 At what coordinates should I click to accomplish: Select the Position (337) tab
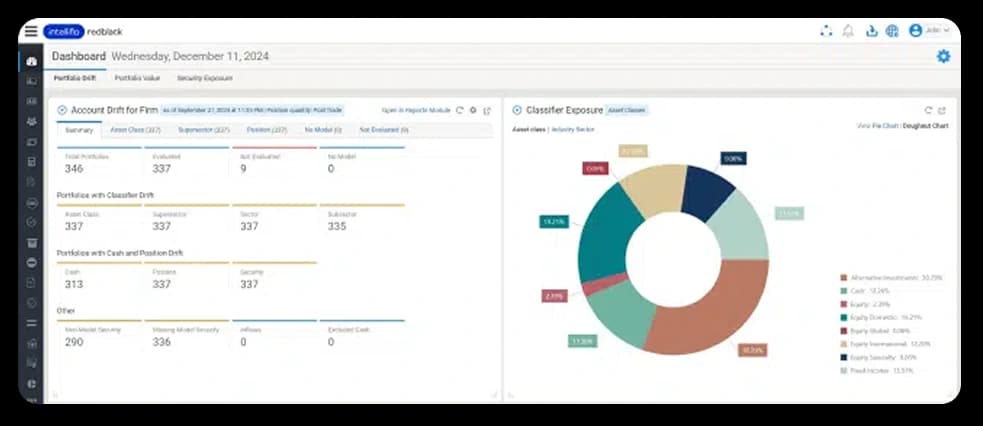click(267, 130)
